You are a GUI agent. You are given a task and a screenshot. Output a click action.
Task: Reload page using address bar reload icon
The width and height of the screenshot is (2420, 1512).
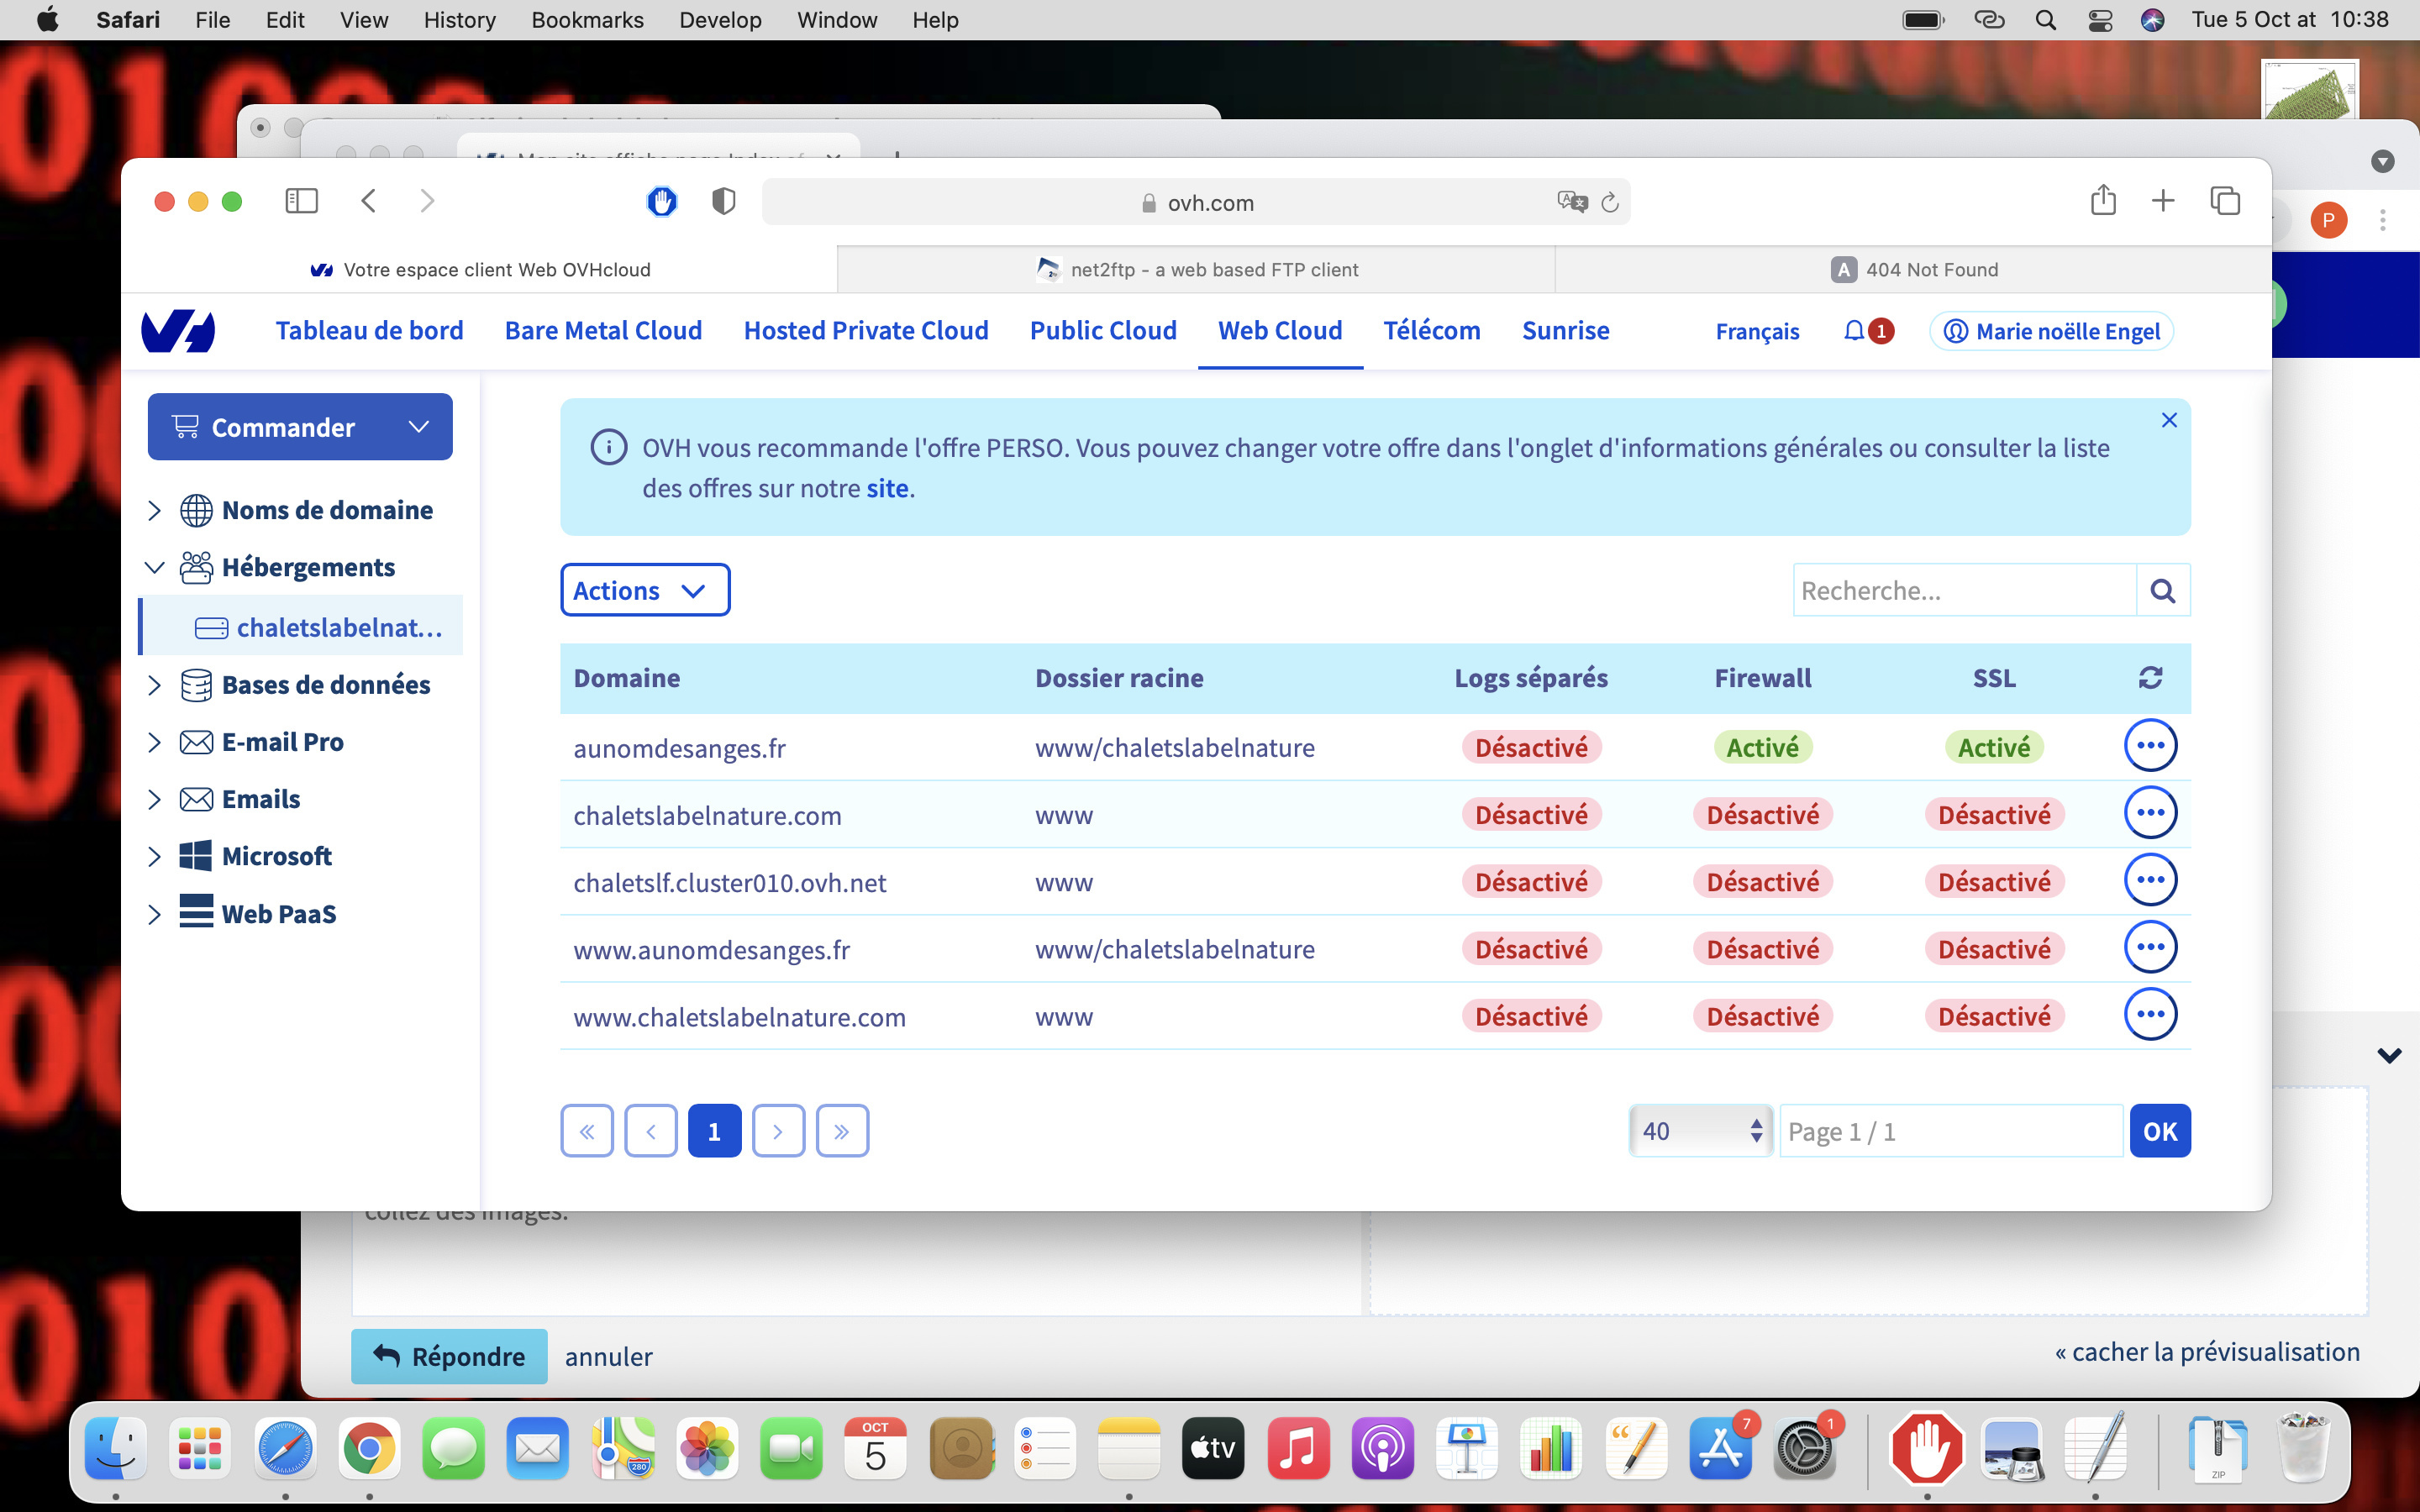[1610, 203]
